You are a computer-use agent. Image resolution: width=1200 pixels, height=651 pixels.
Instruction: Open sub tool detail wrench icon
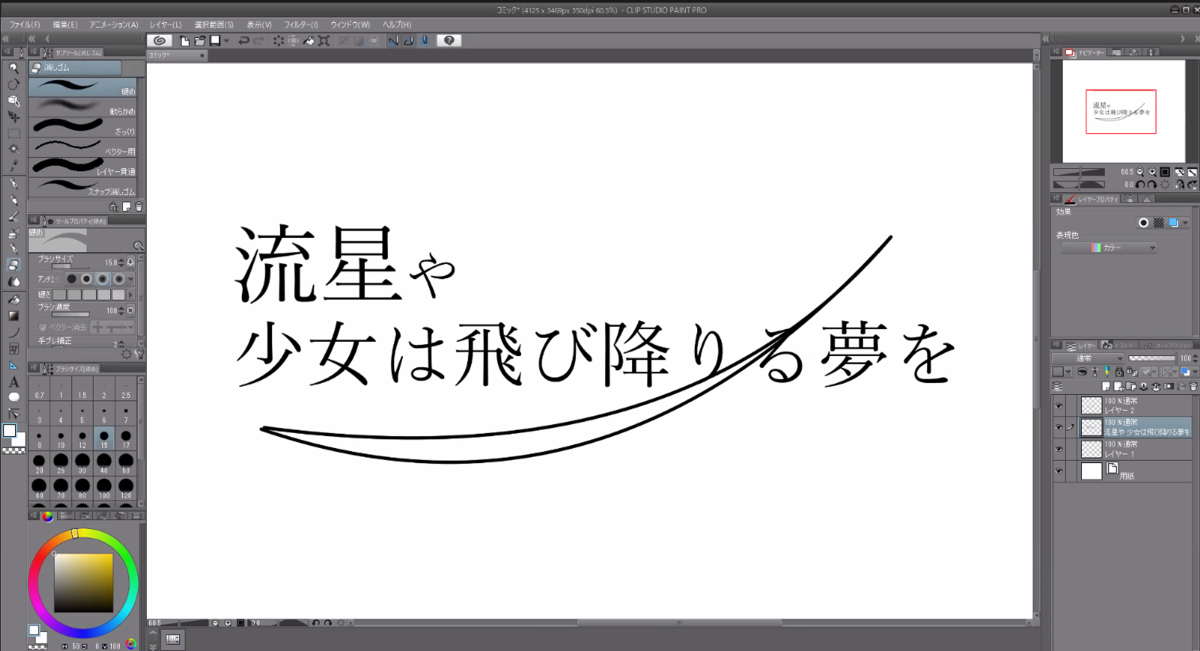(x=139, y=353)
